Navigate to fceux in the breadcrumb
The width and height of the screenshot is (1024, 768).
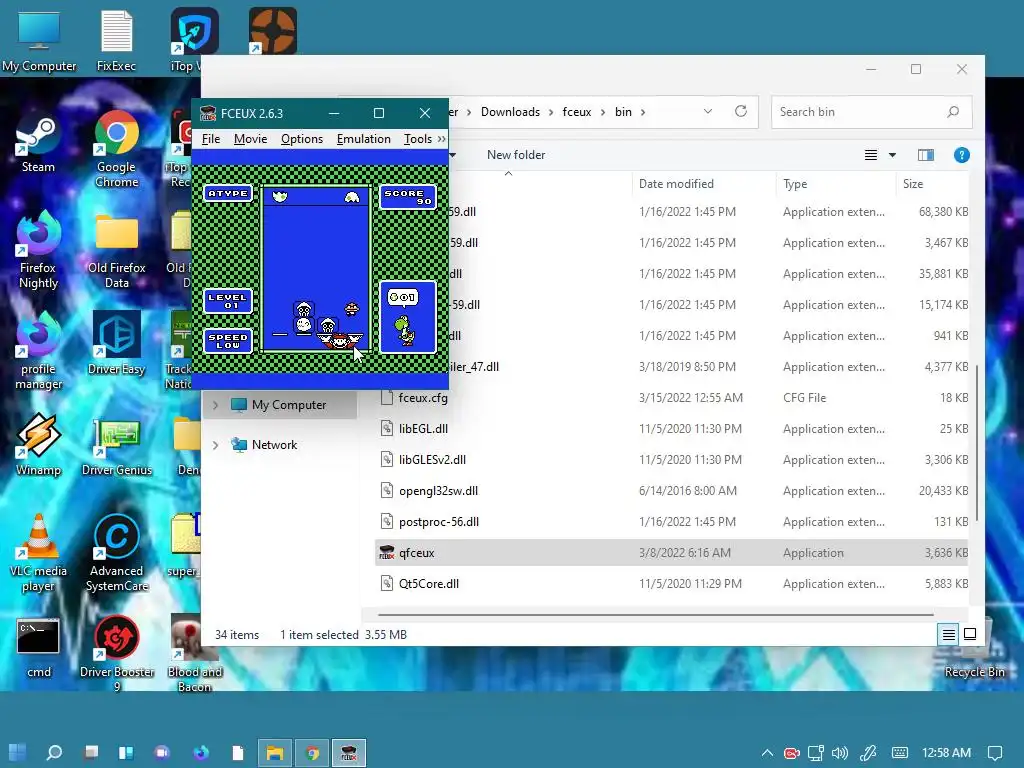pyautogui.click(x=577, y=112)
